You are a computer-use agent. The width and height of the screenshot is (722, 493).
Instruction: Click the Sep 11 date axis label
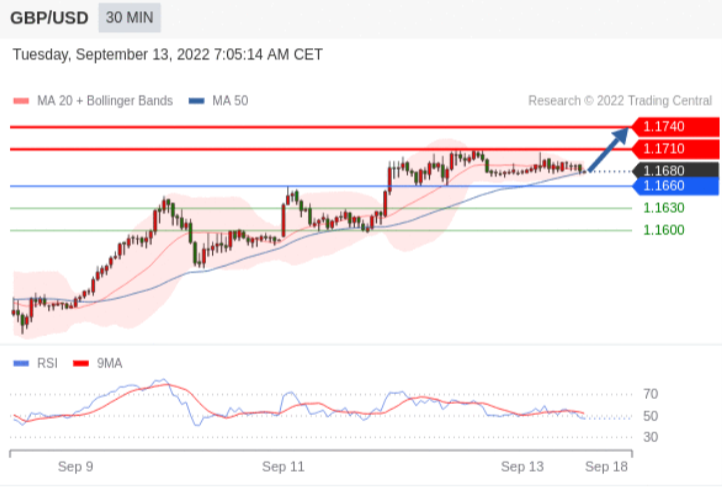coord(283,467)
